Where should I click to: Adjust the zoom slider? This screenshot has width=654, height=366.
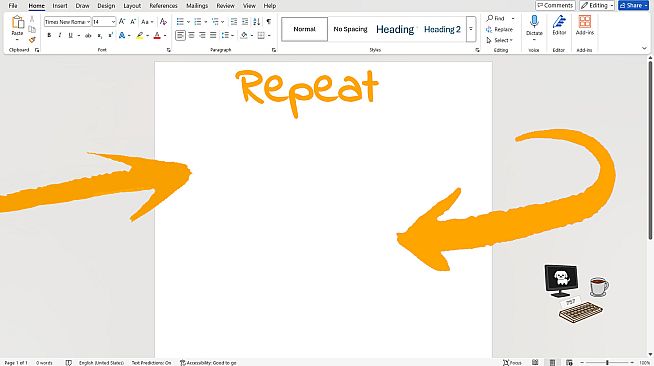click(607, 363)
